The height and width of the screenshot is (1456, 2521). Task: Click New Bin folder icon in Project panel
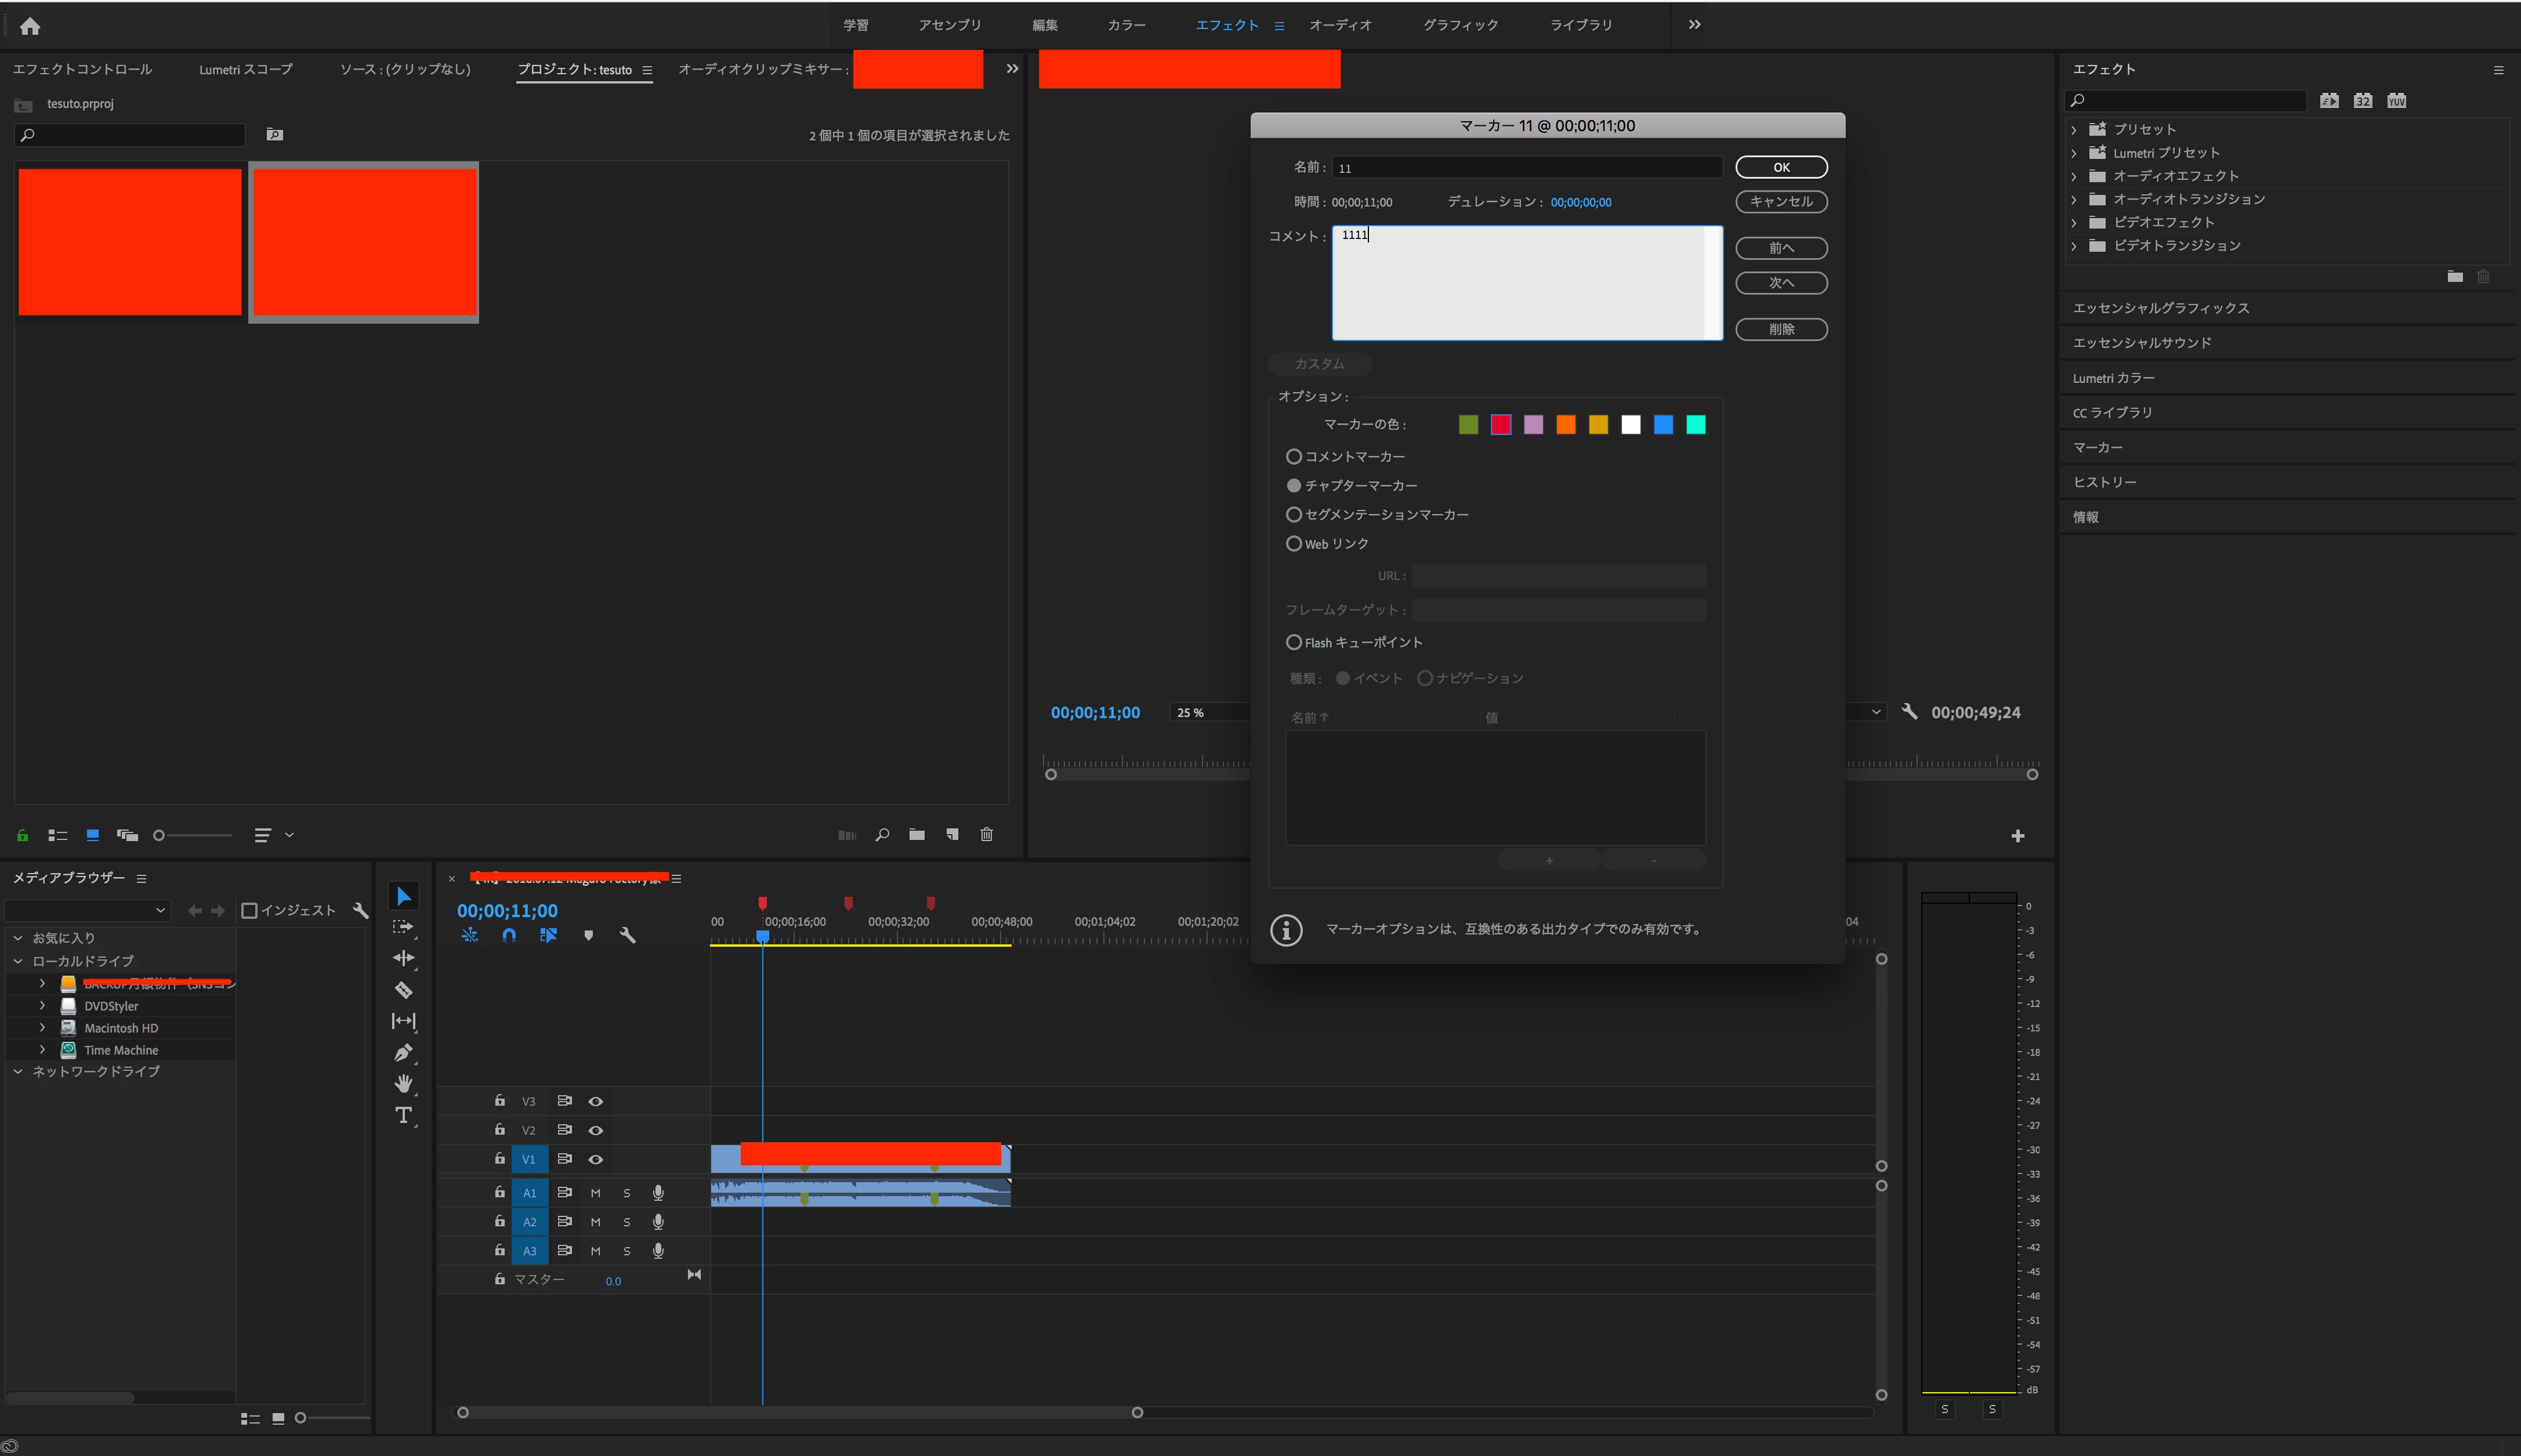pyautogui.click(x=917, y=834)
